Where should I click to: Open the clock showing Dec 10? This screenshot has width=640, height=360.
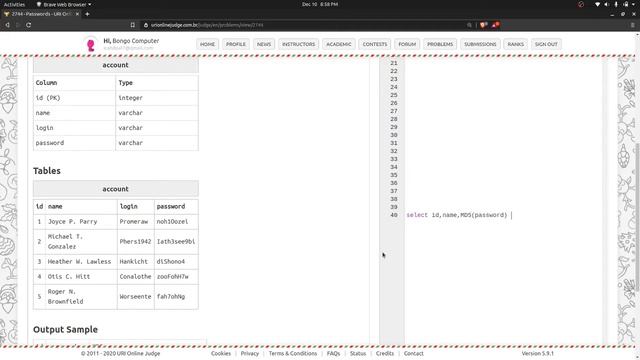(x=320, y=4)
